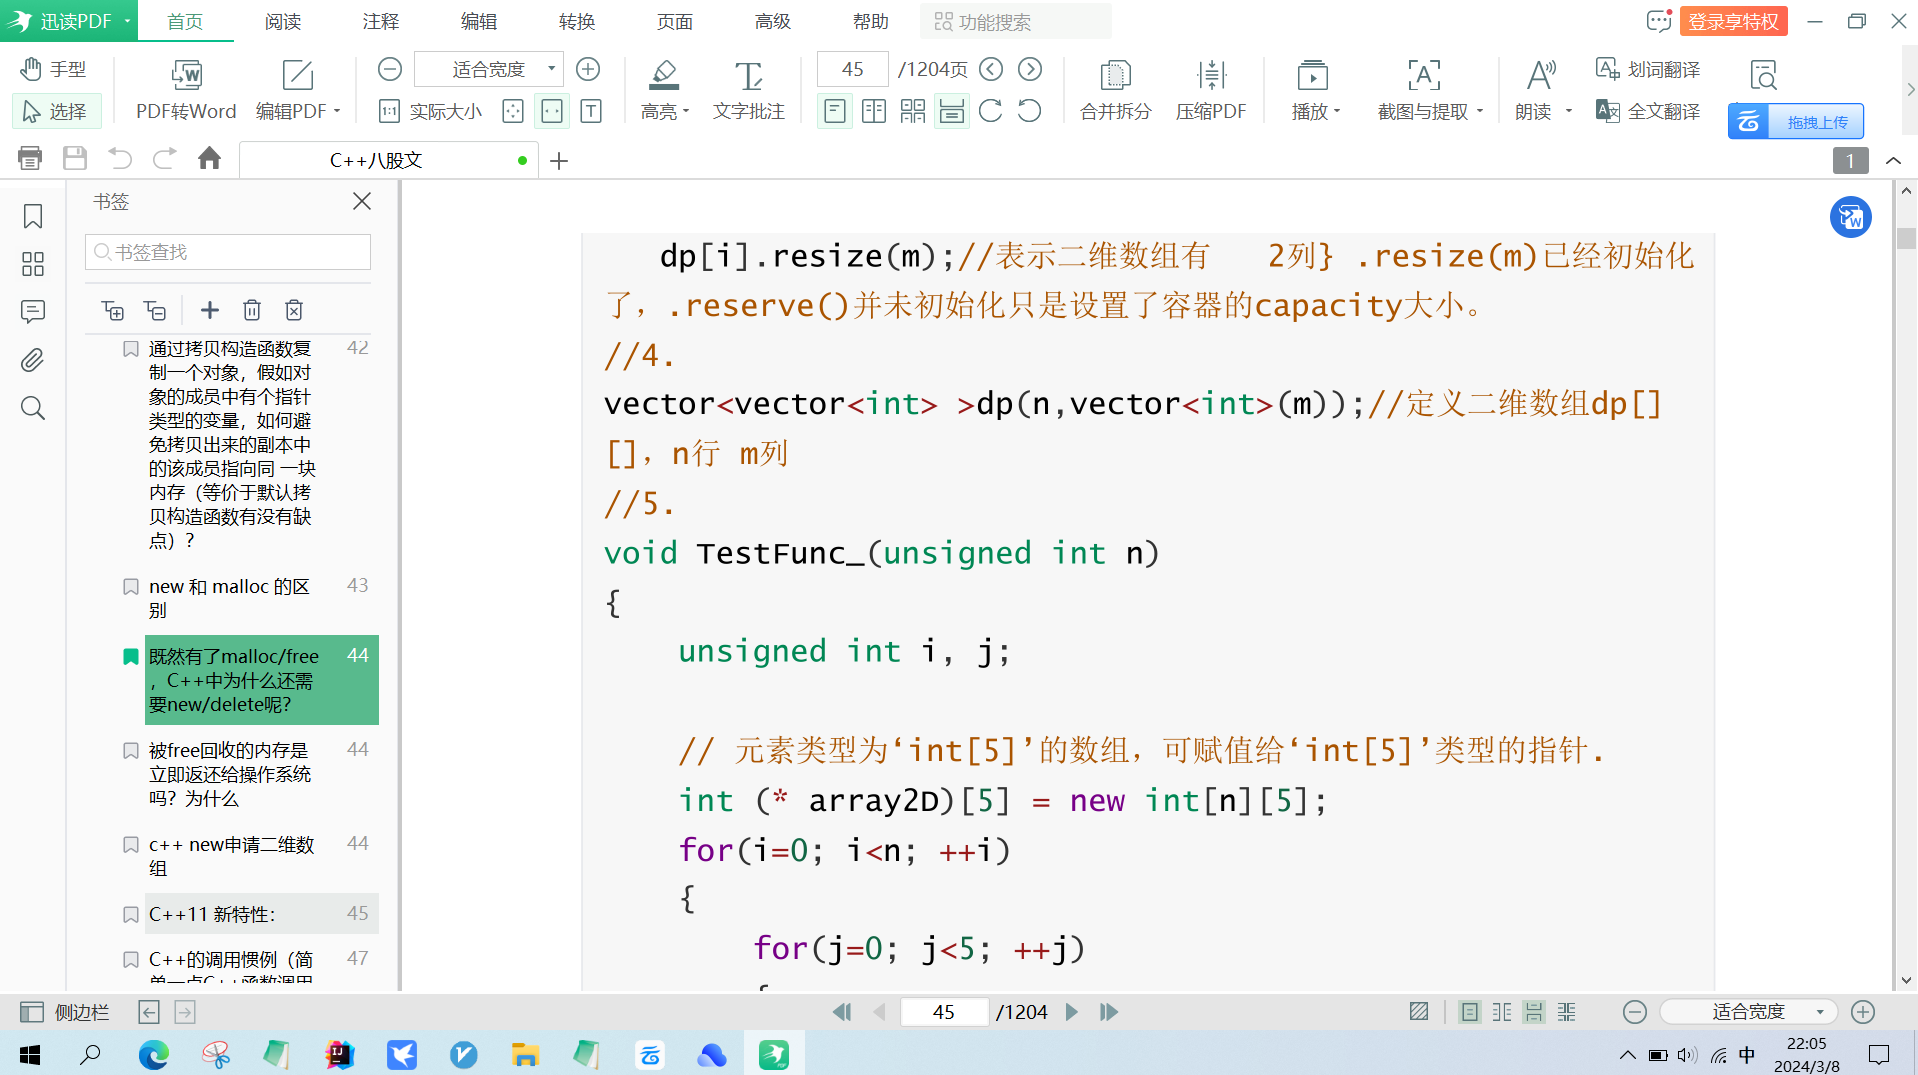1918x1075 pixels.
Task: Jump to last page in bottom bar
Action: 1108,1012
